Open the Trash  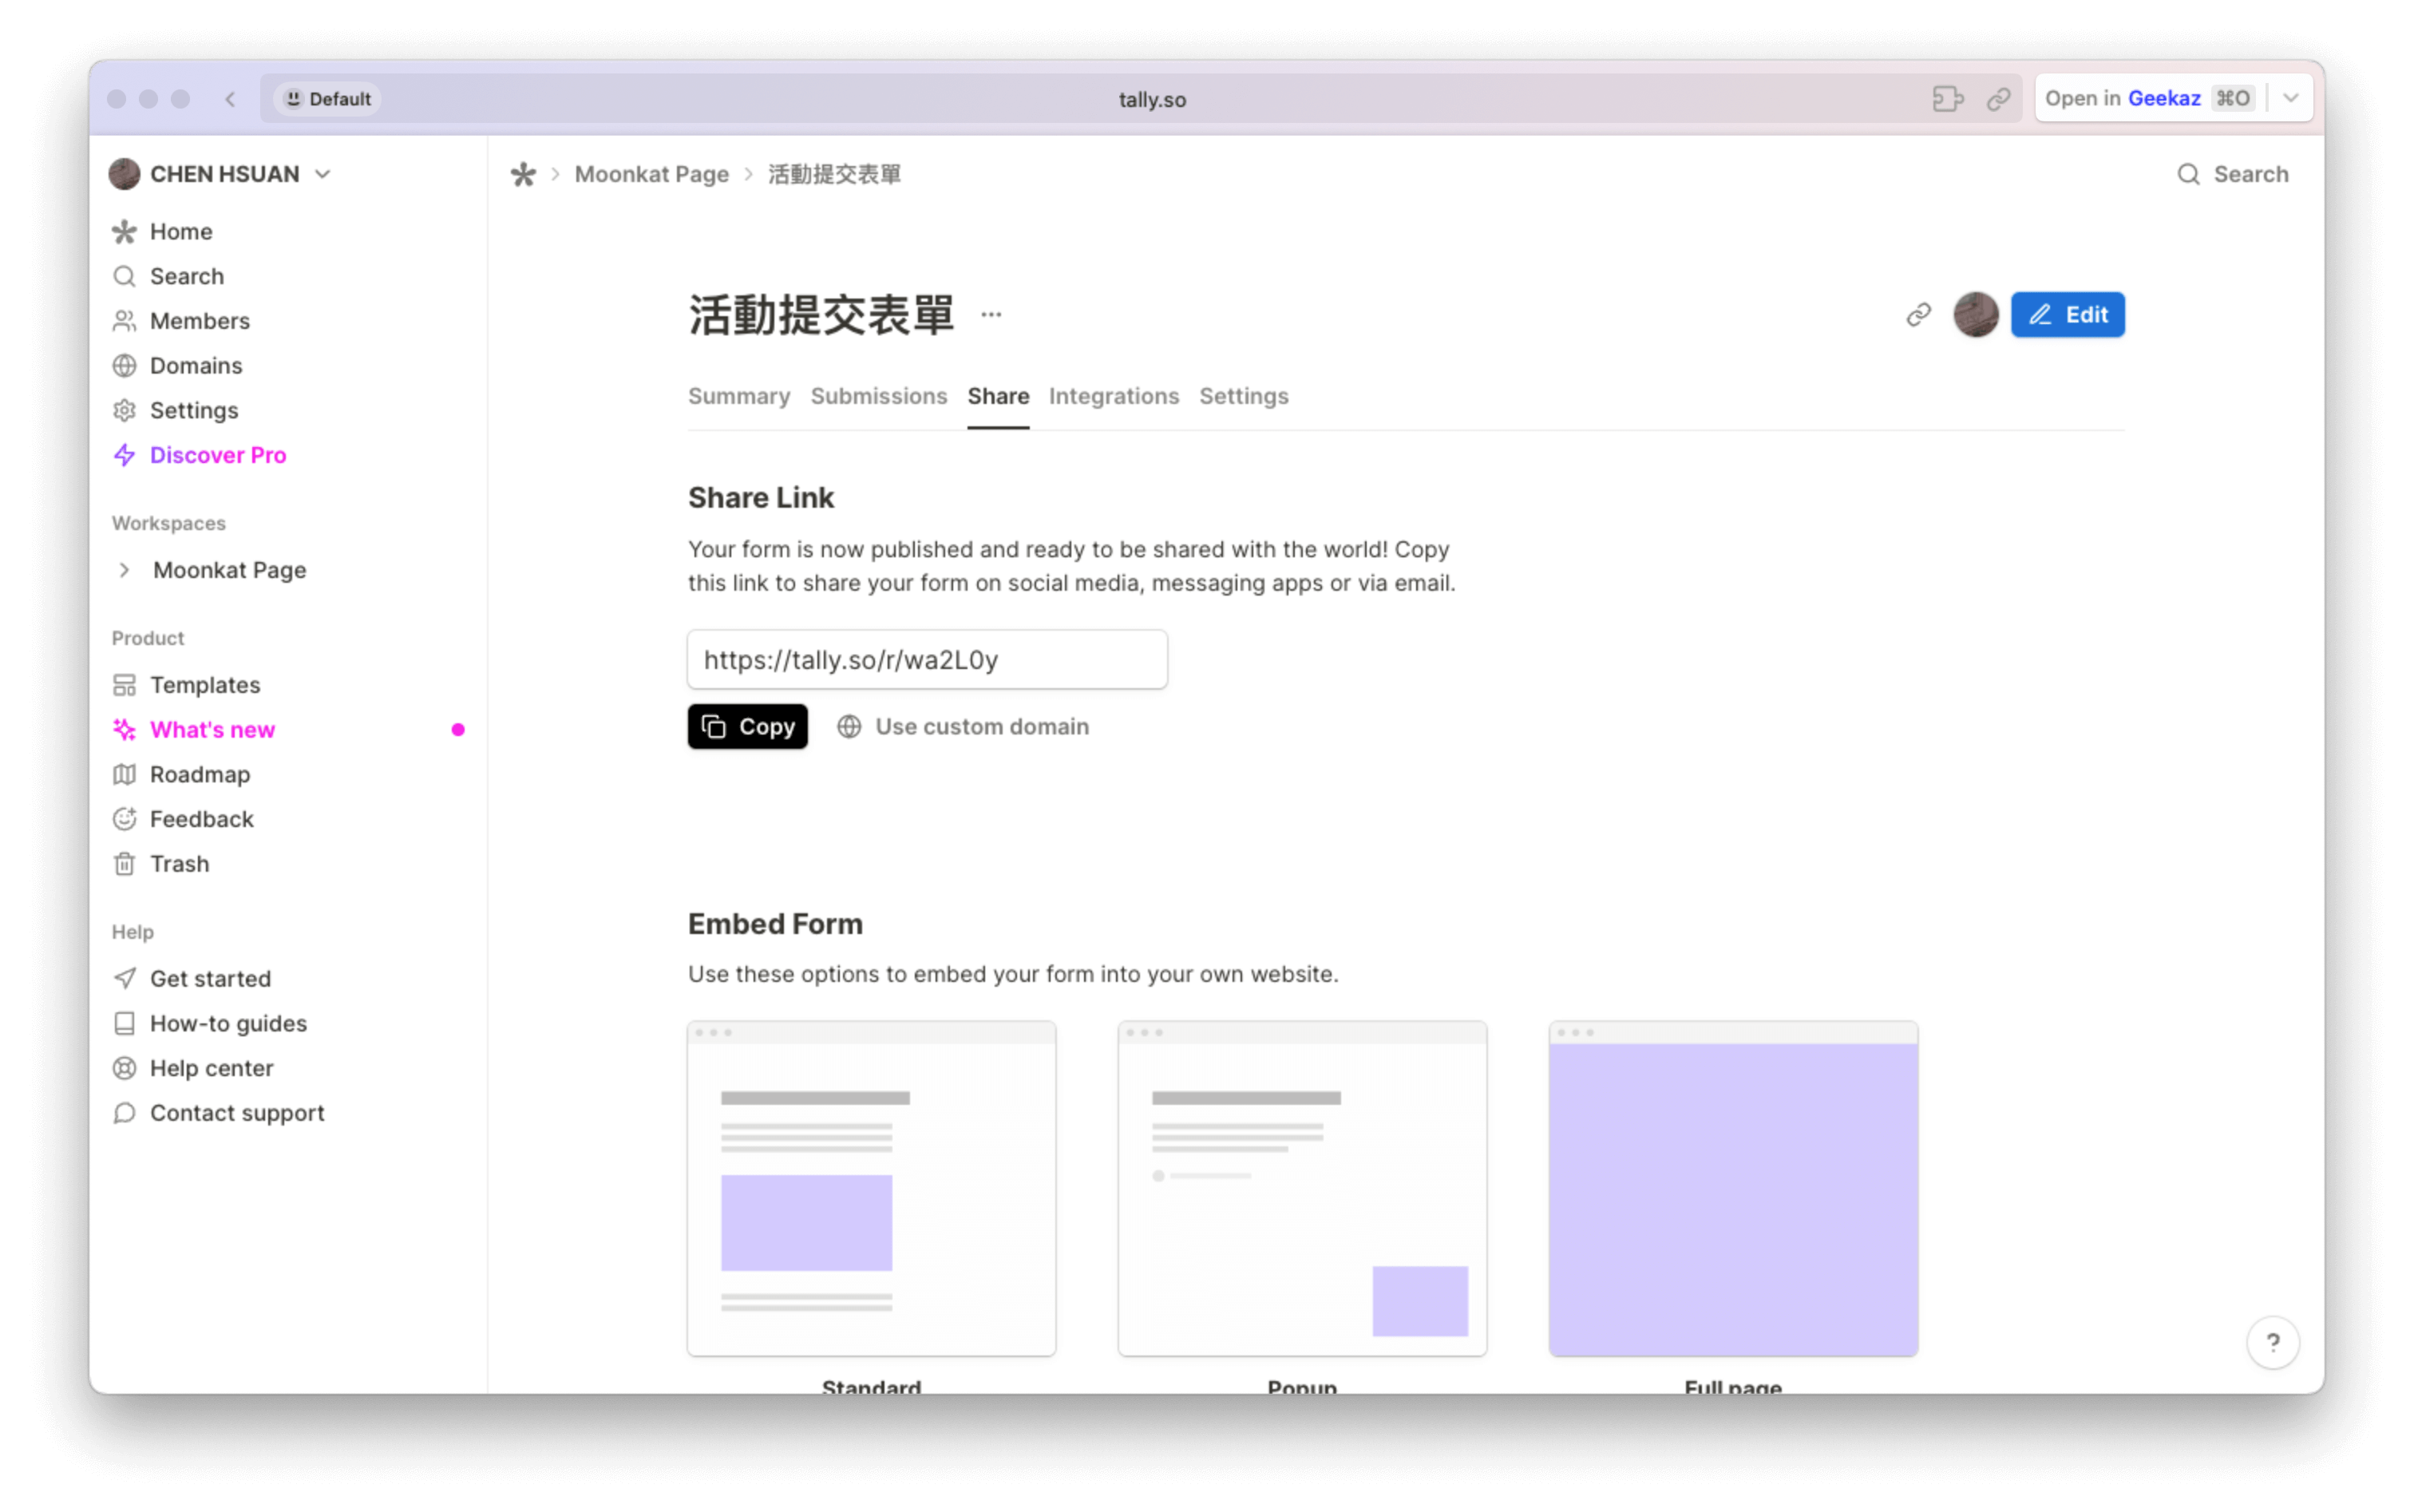tap(179, 864)
